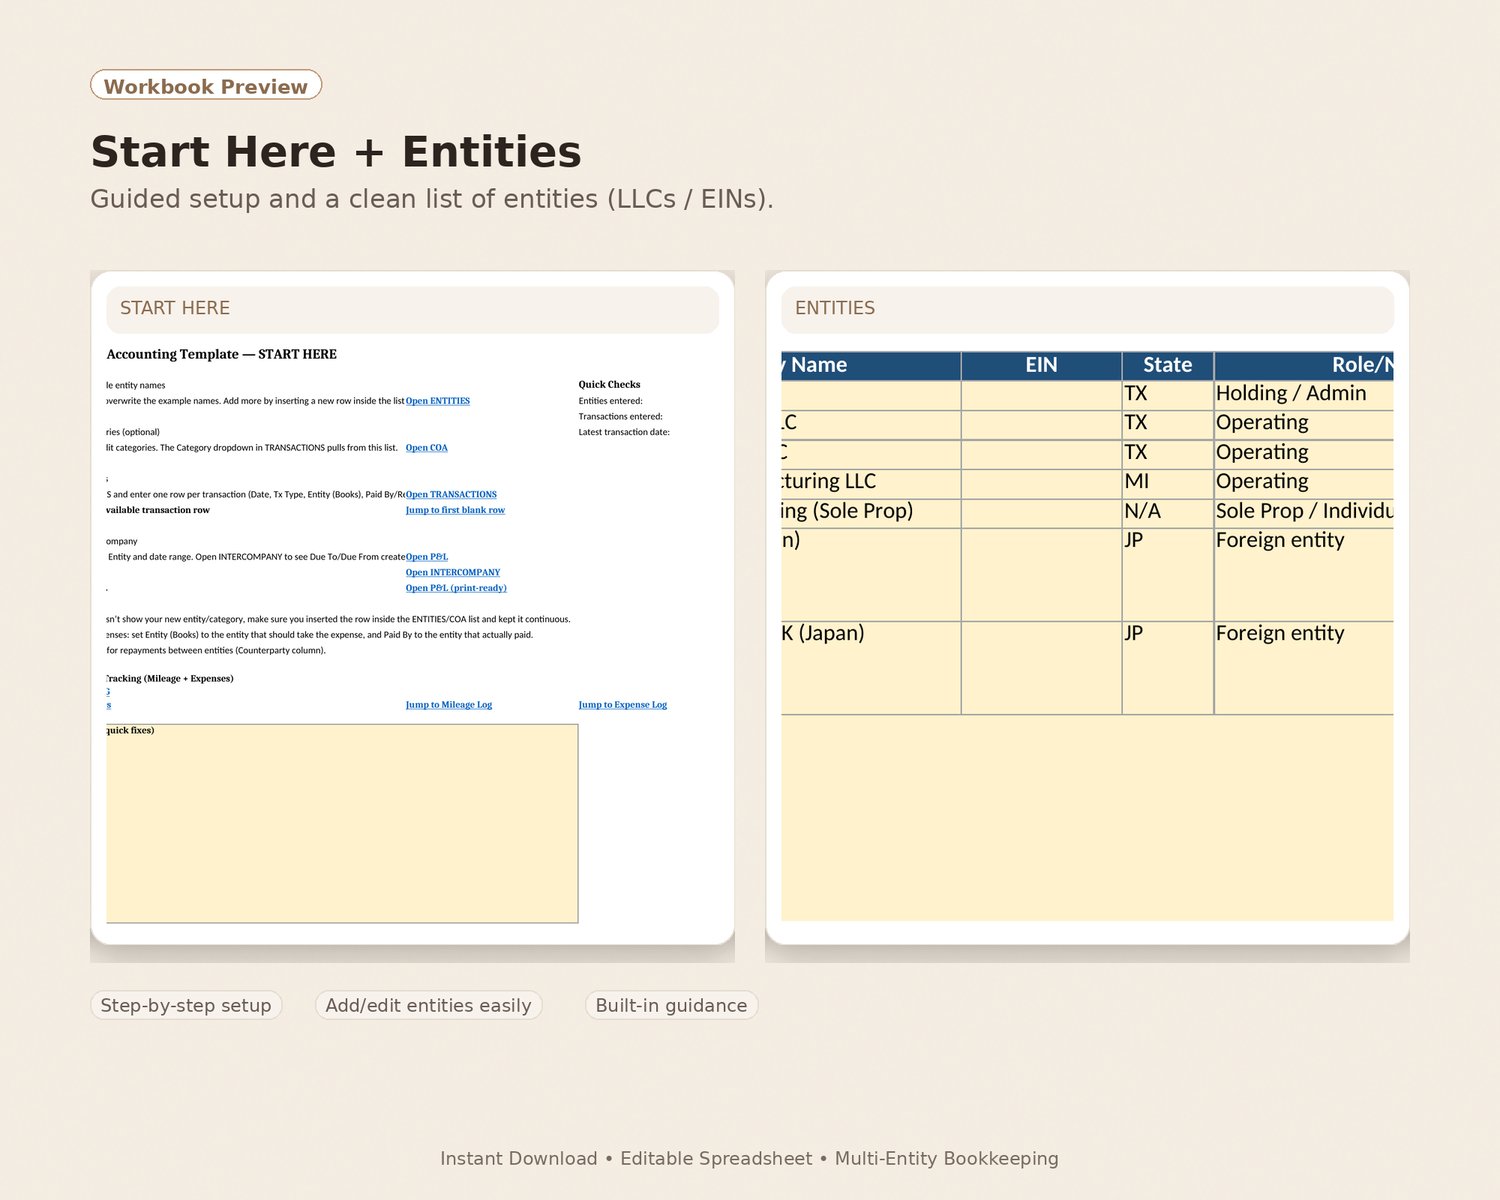1500x1200 pixels.
Task: Select the TX cell in Holding / Admin row
Action: (1168, 394)
